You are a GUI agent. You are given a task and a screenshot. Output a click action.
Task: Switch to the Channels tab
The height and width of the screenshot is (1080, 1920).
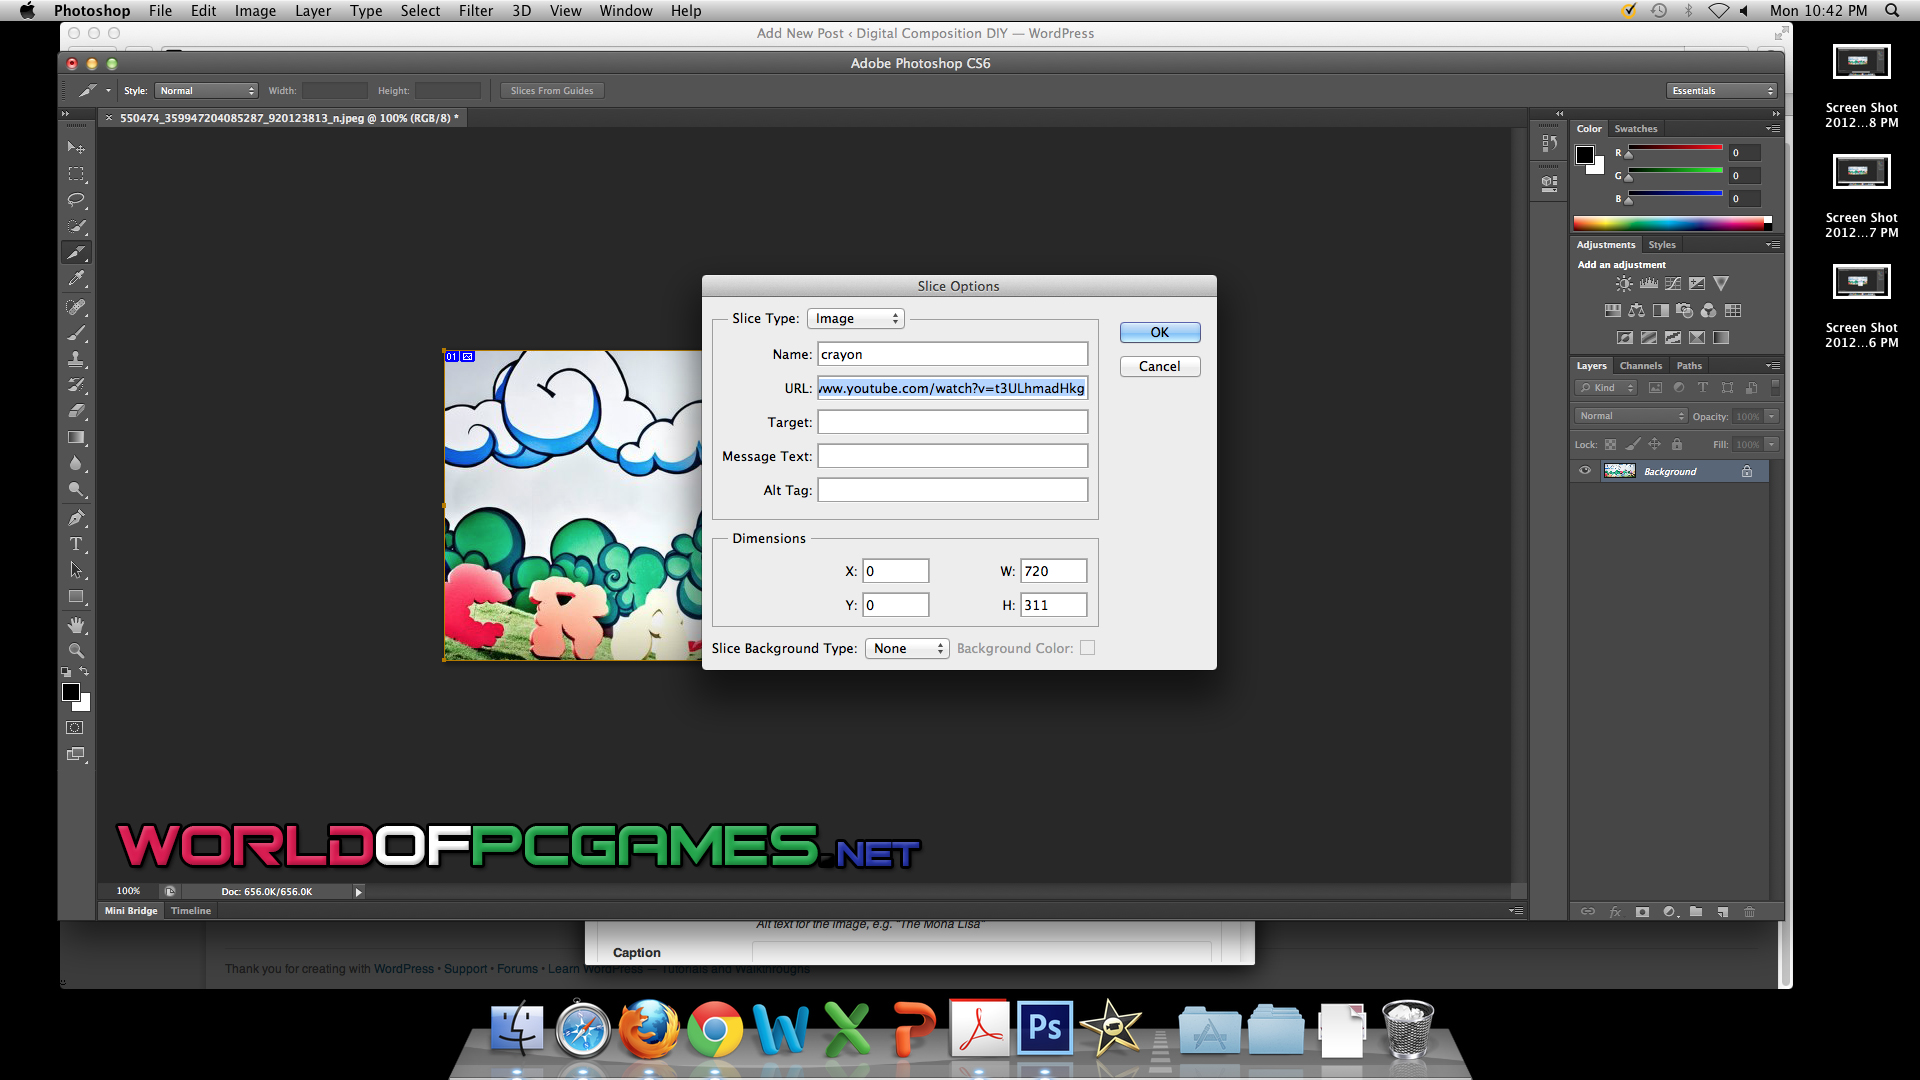click(1640, 366)
